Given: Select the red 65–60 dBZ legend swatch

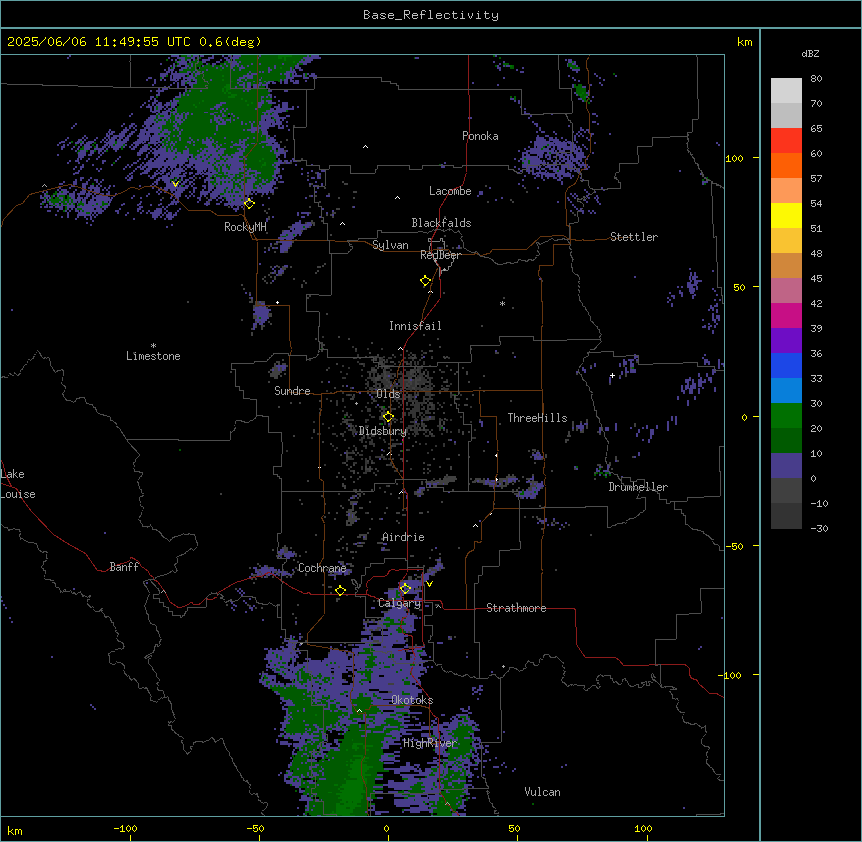Looking at the screenshot, I should coord(786,141).
